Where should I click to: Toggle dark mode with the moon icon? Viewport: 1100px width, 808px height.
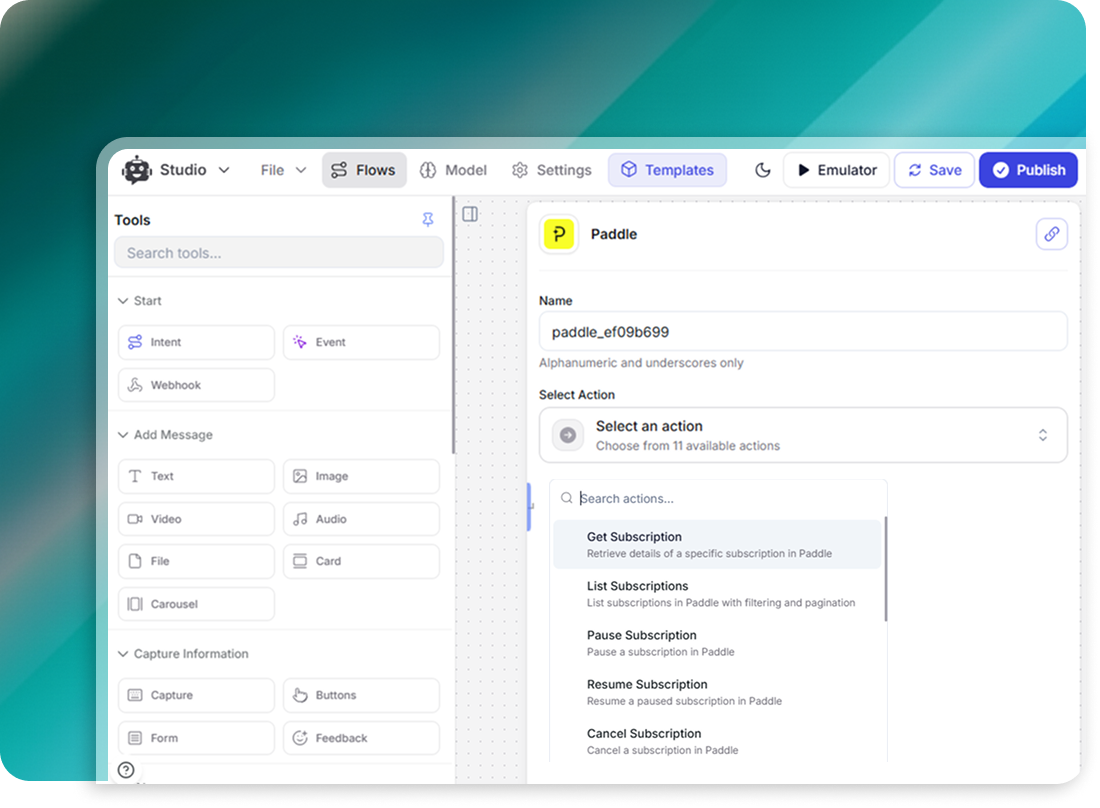[763, 170]
